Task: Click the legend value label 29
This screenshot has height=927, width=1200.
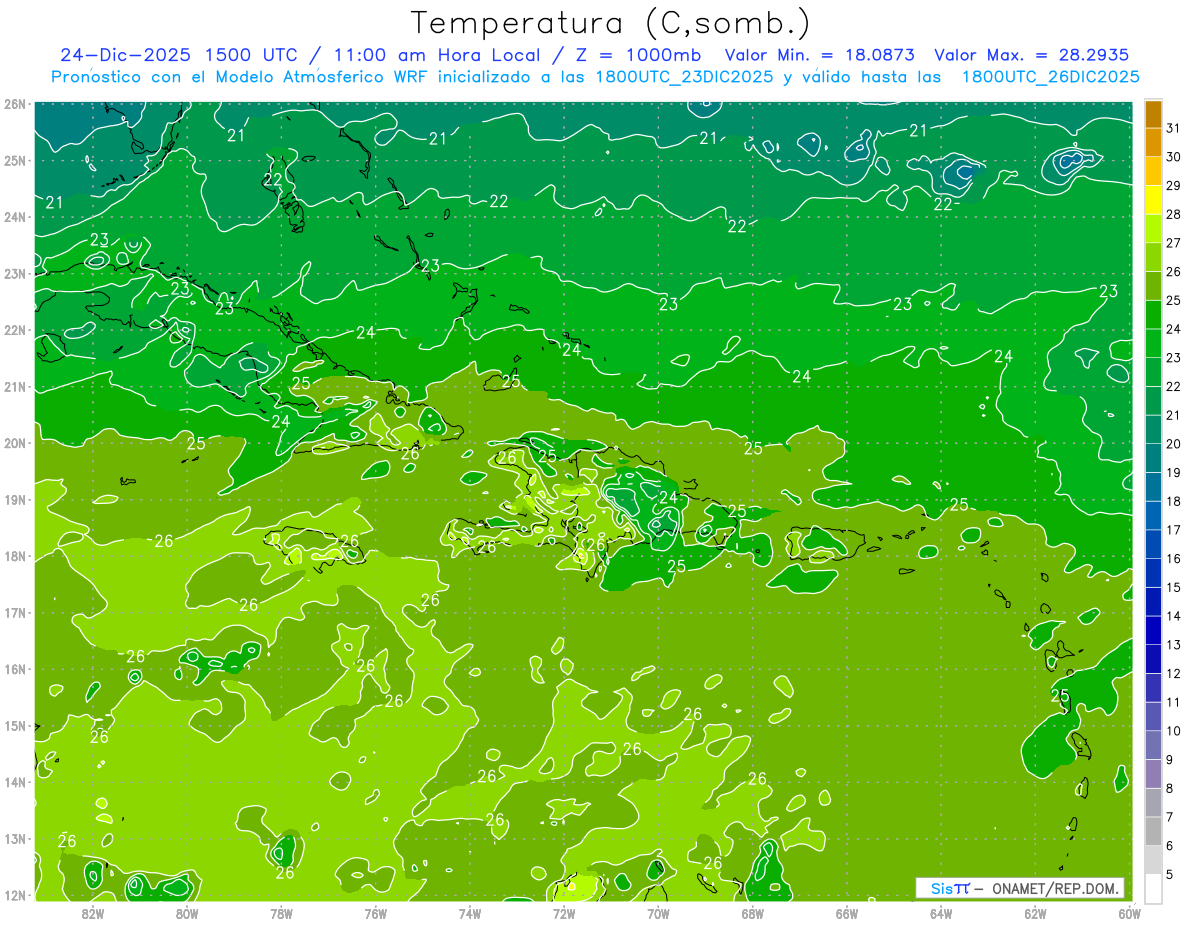Action: (x=1173, y=185)
